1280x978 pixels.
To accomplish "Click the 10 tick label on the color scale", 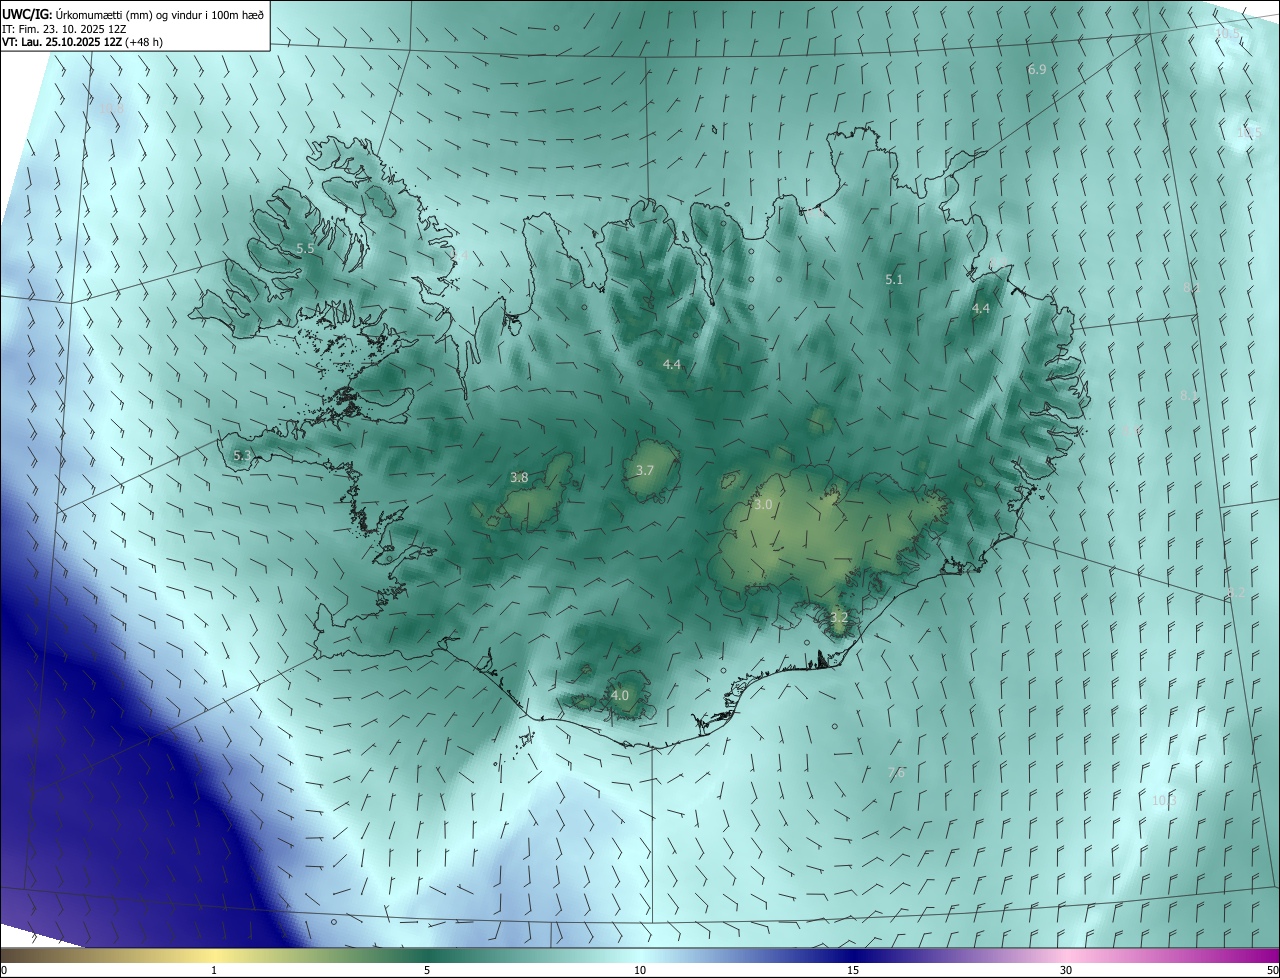I will click(x=640, y=971).
